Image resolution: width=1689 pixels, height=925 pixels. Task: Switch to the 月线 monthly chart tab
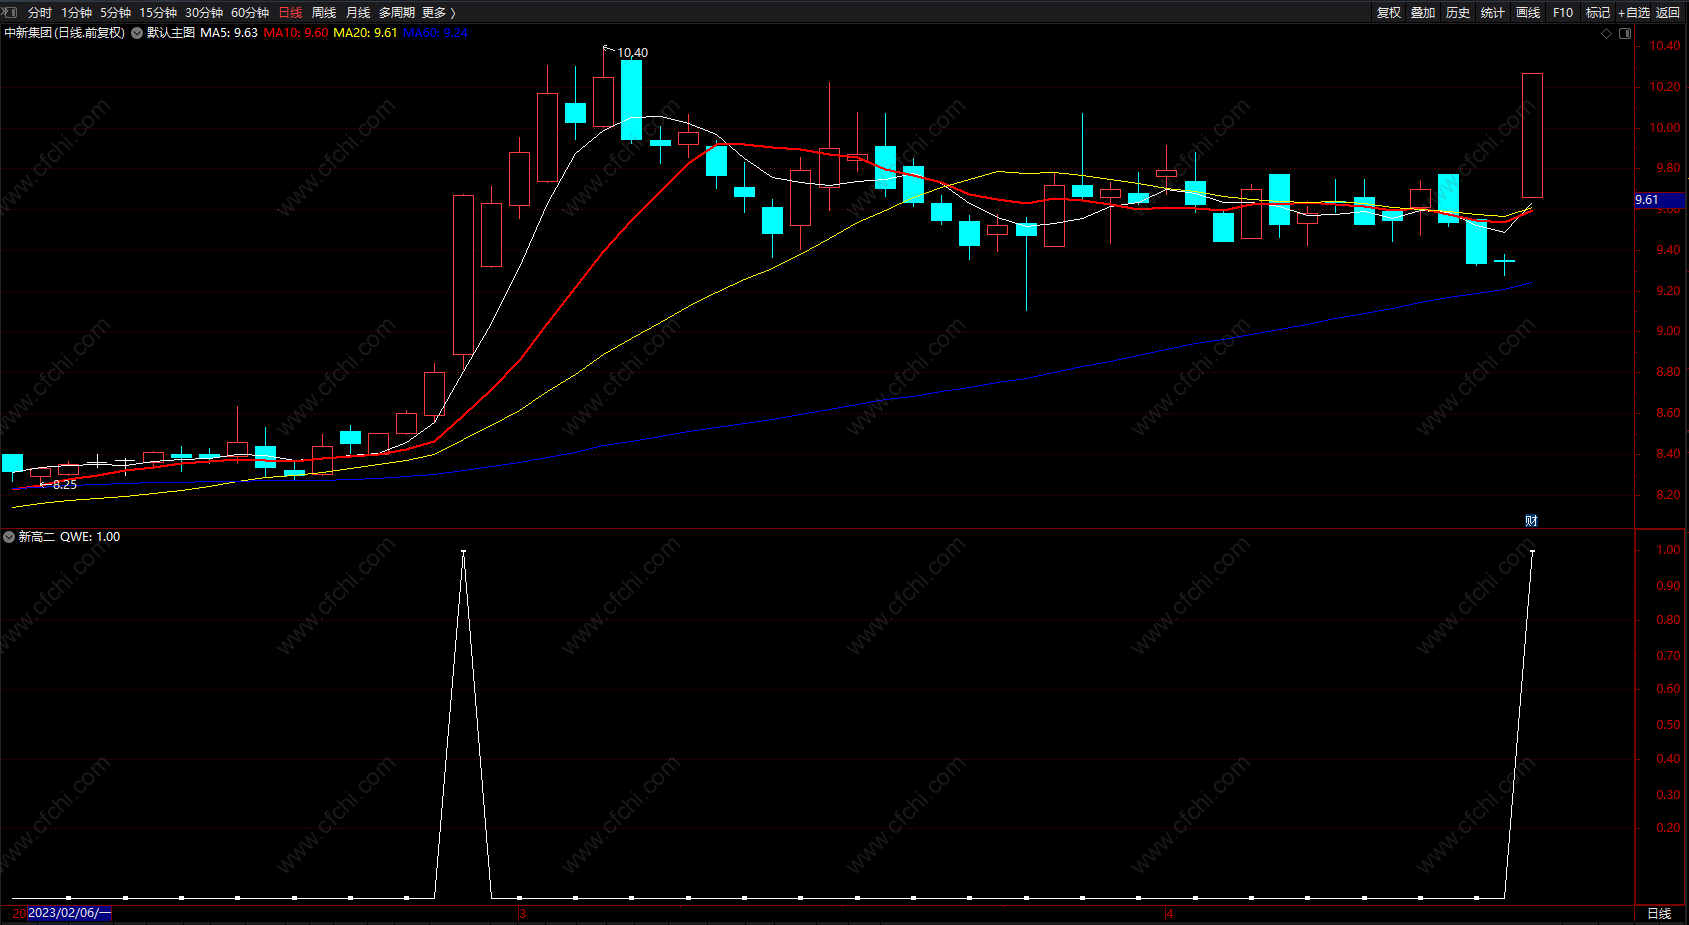click(x=358, y=13)
